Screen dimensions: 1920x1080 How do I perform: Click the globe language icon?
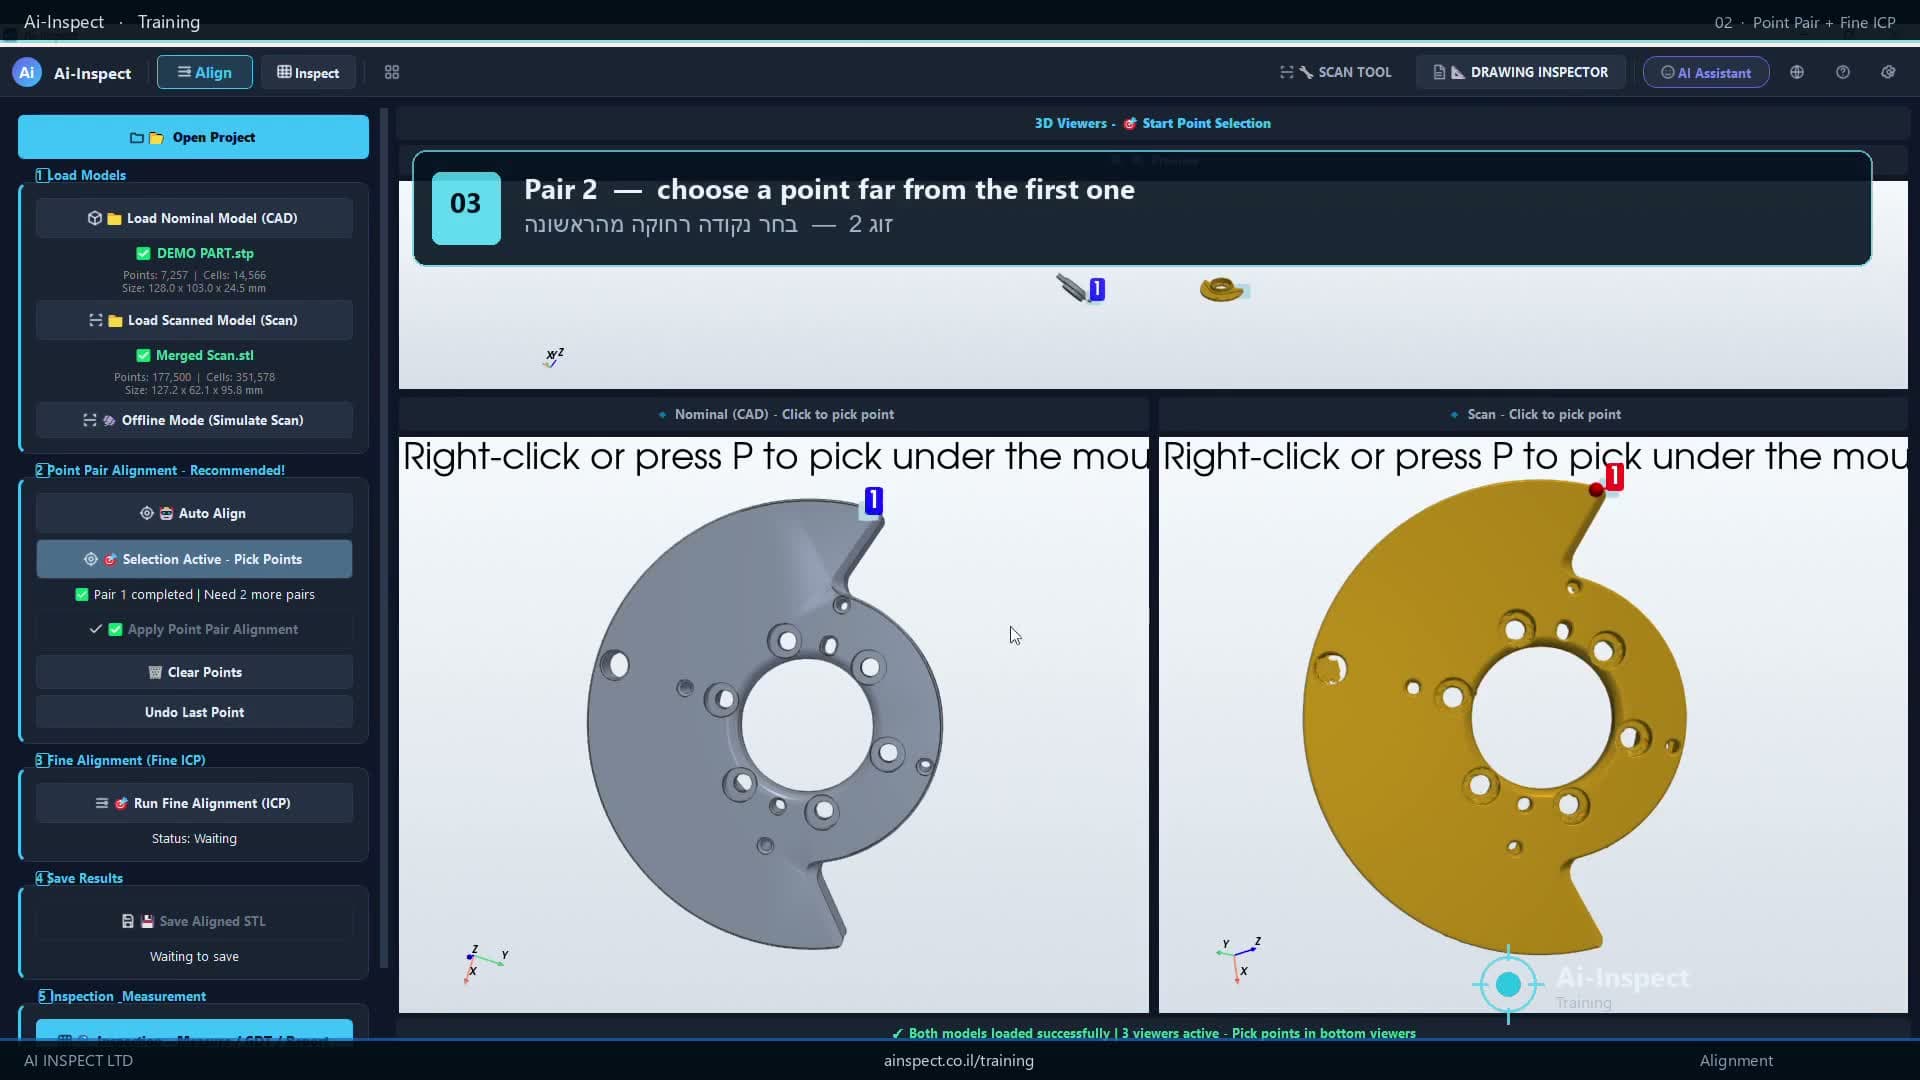click(1797, 72)
